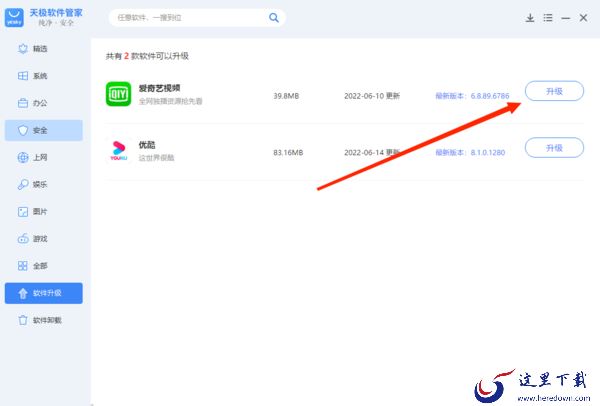Click the 83.16MB size text
The image size is (600, 406).
pos(288,152)
